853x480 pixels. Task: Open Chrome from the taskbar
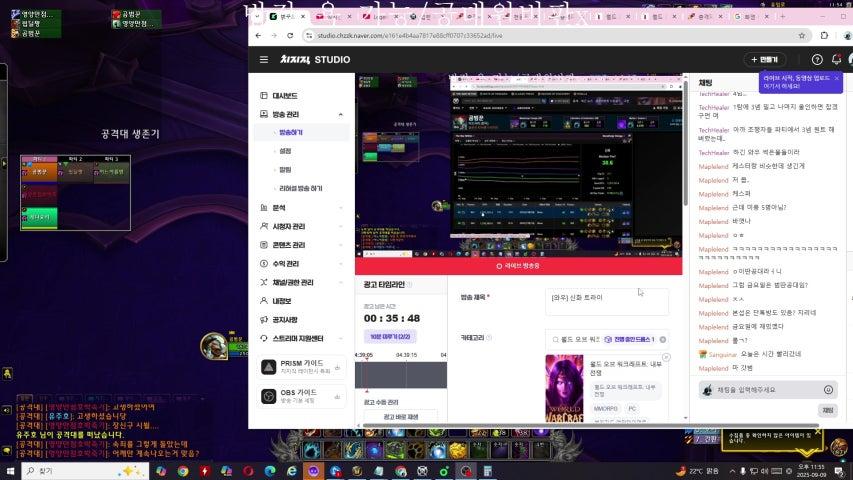coord(183,471)
